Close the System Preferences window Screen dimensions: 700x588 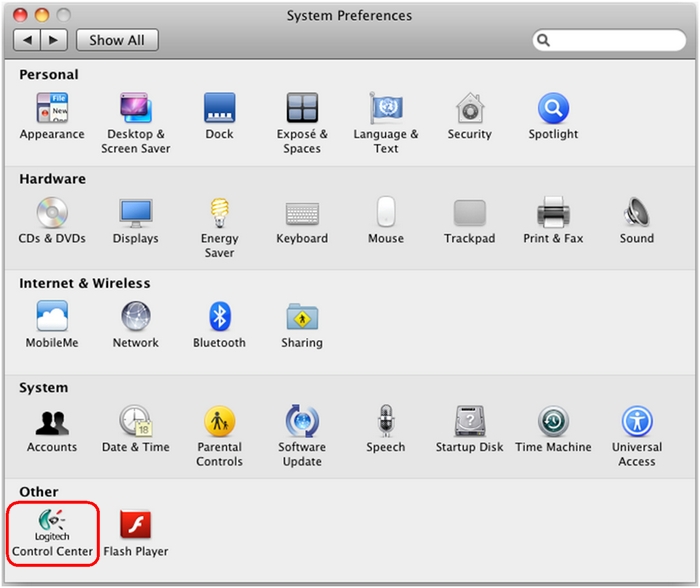click(20, 15)
